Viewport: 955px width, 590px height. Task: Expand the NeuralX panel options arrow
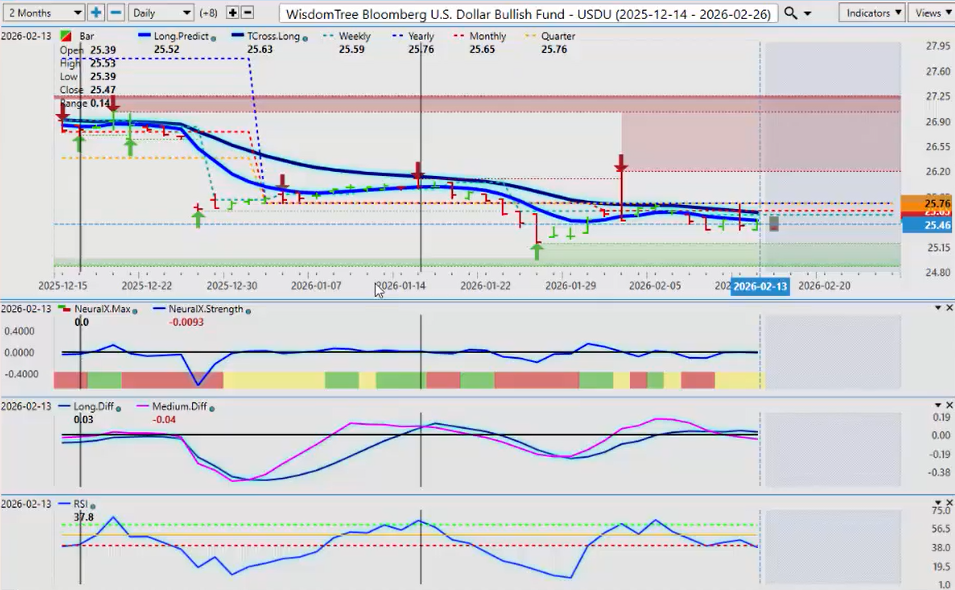coord(936,308)
